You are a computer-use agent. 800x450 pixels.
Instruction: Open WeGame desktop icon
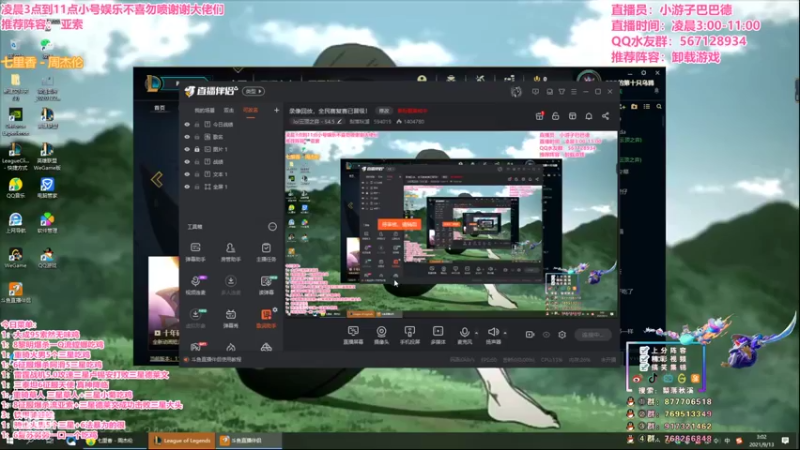tap(15, 258)
